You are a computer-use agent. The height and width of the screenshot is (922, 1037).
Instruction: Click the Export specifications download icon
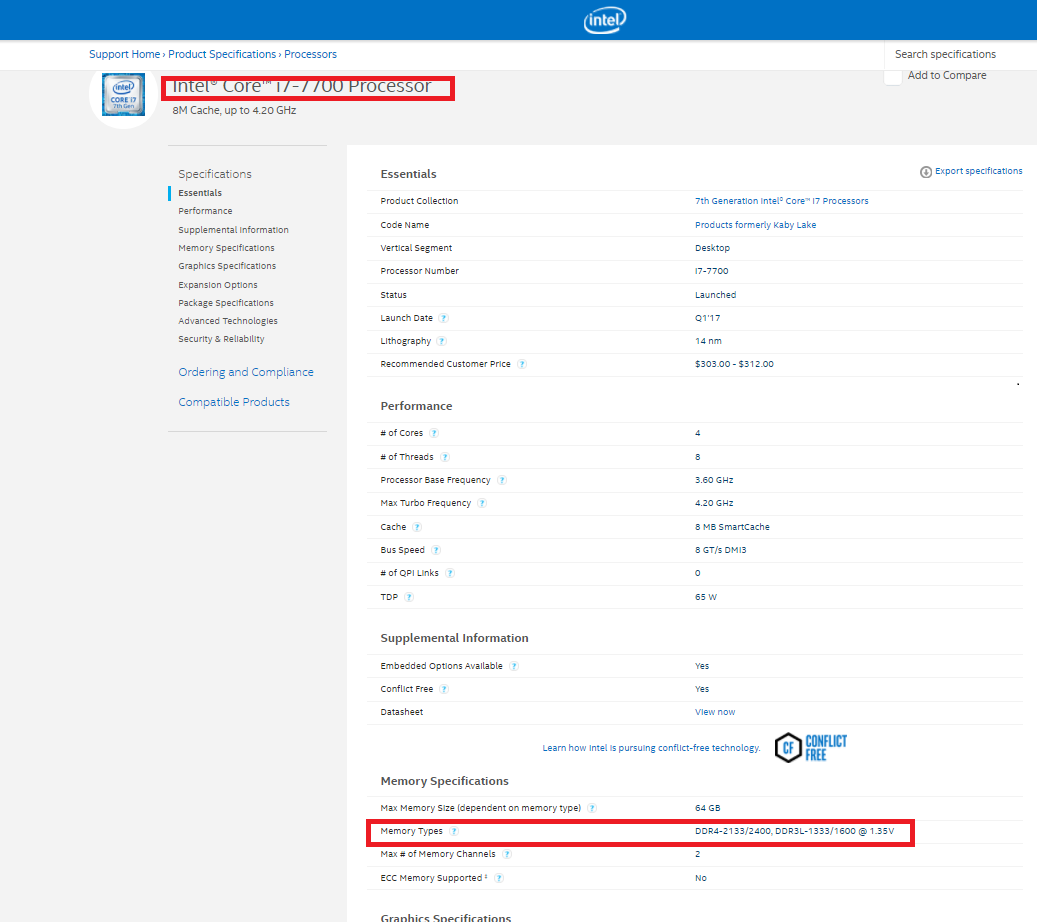pyautogui.click(x=926, y=172)
